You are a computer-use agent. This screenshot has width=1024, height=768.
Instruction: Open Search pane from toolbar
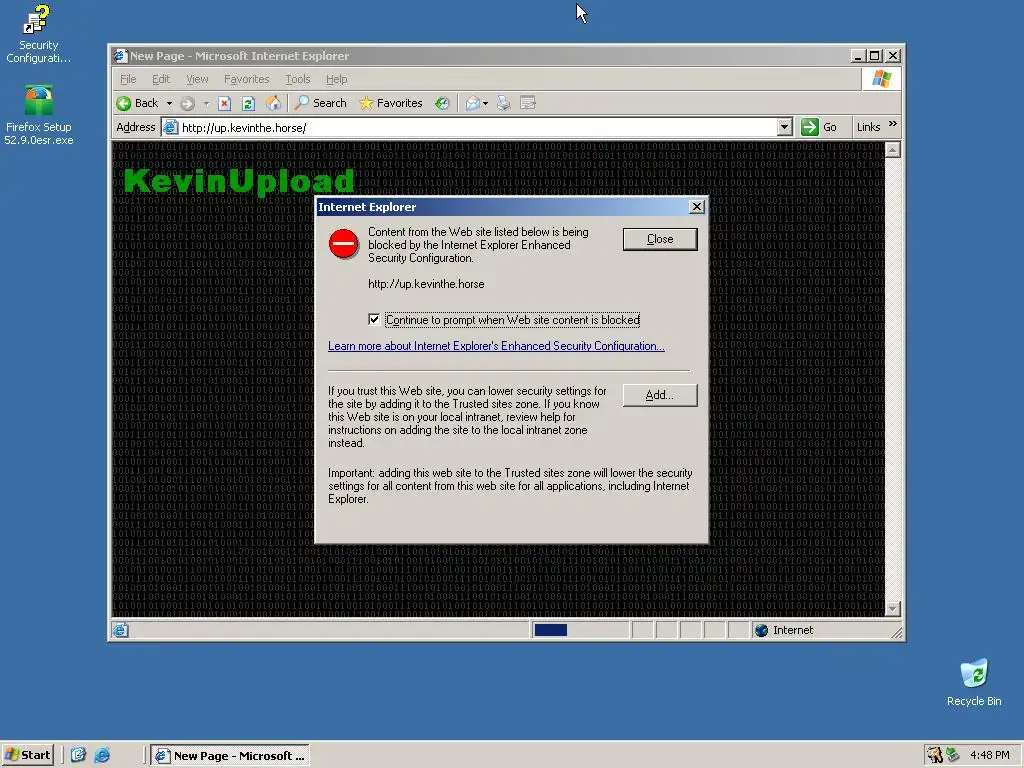point(320,103)
